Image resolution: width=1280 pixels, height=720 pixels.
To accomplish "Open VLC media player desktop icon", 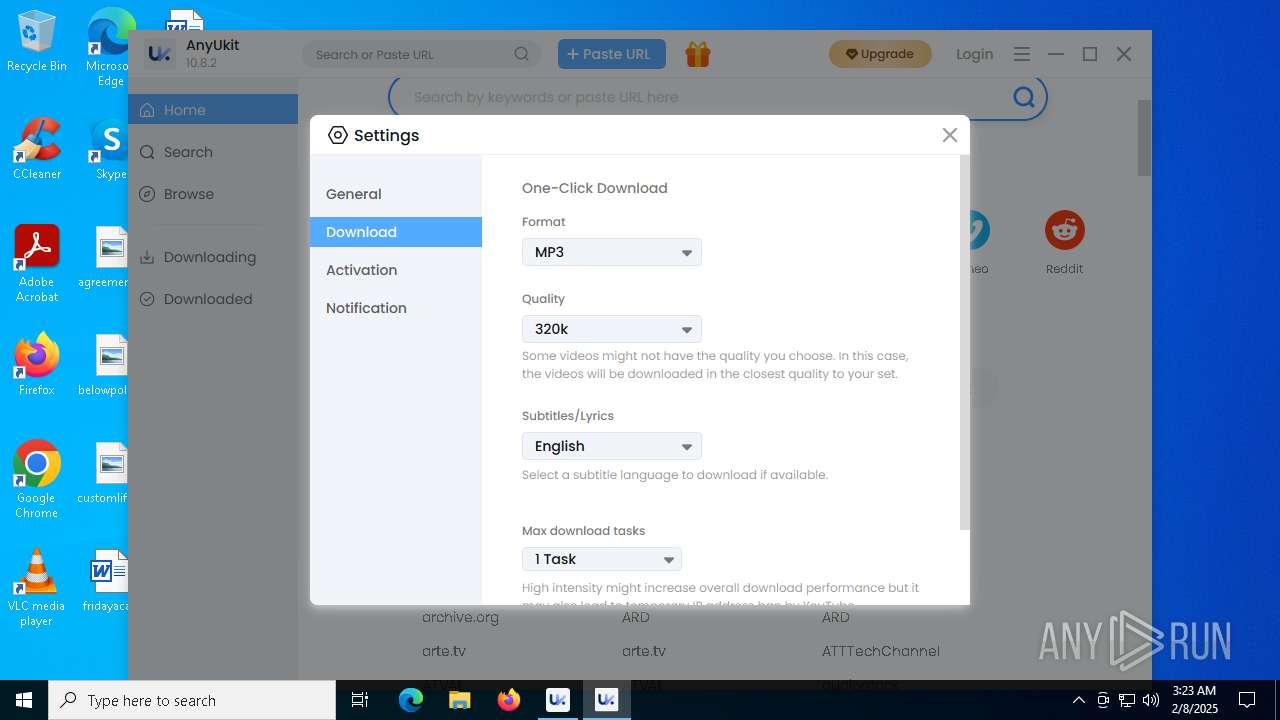I will pyautogui.click(x=37, y=588).
